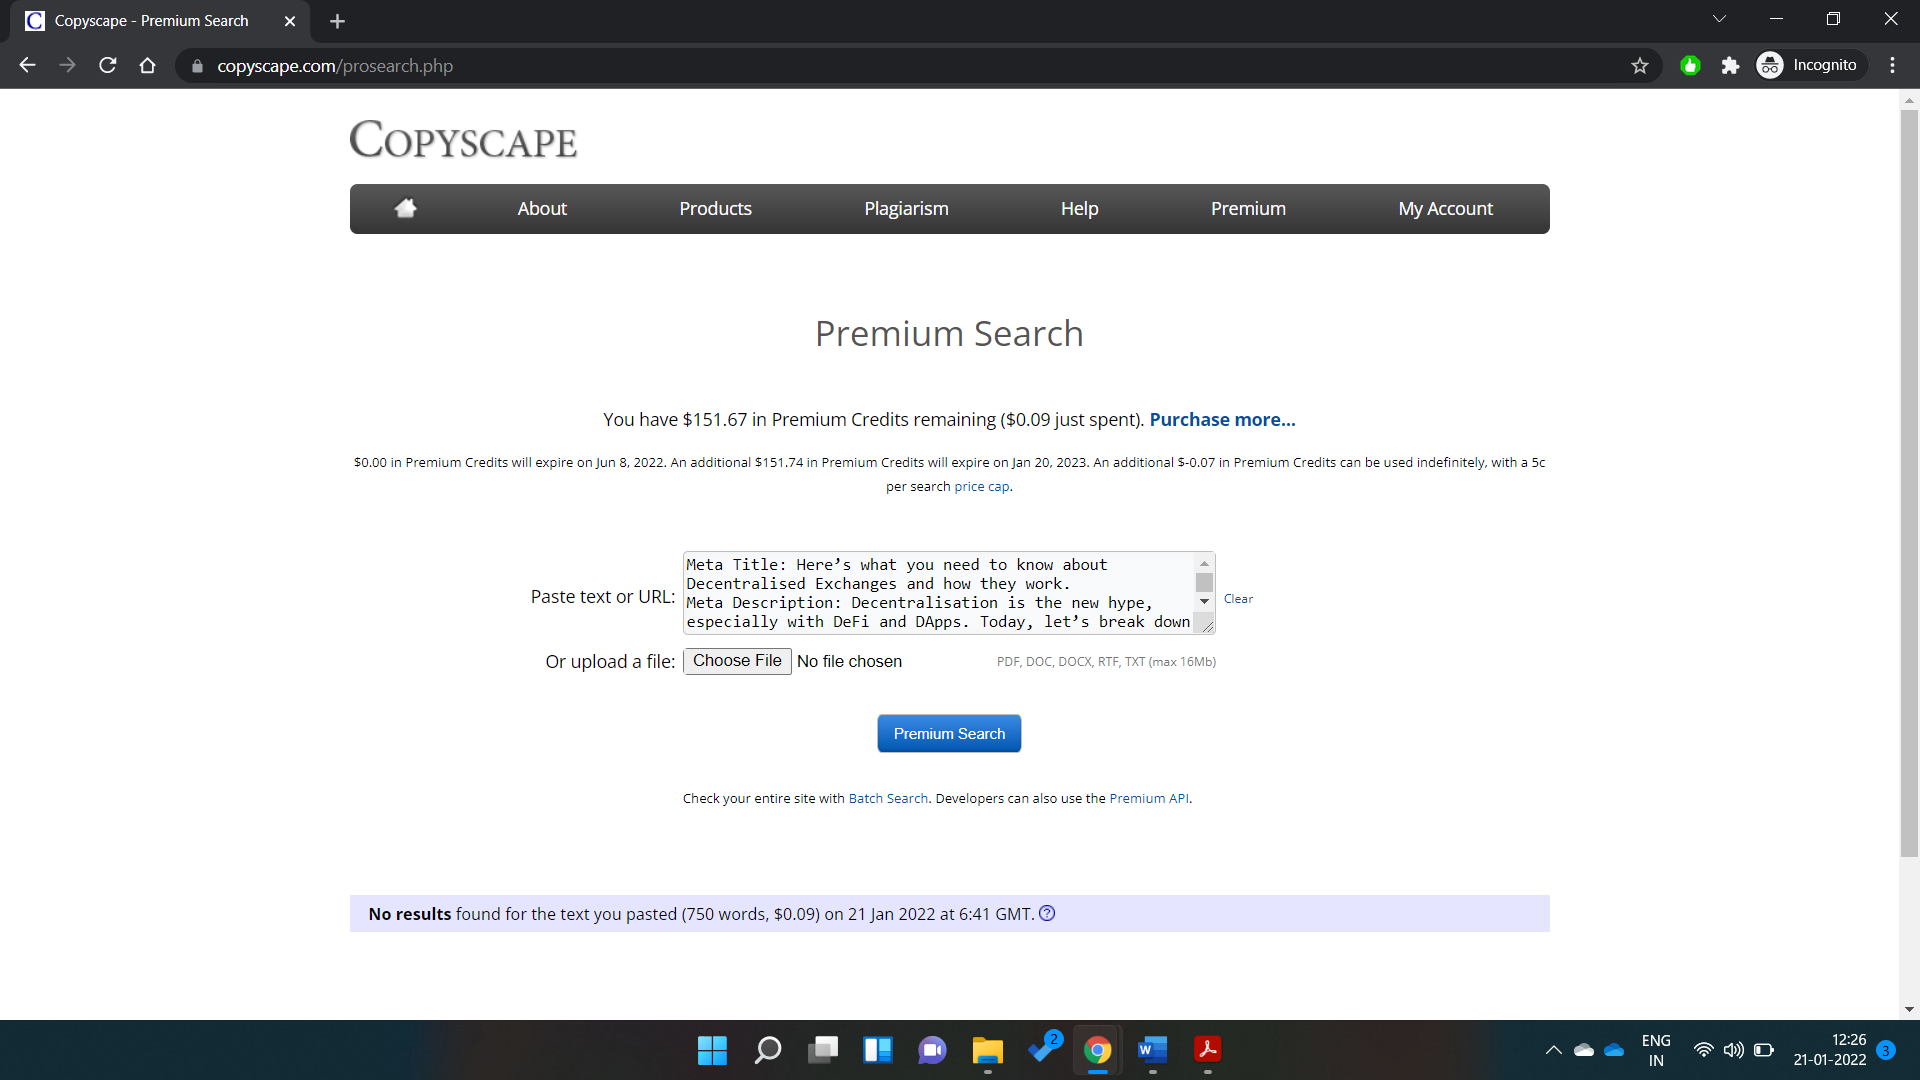
Task: Open the Teams Chat taskbar icon
Action: (x=932, y=1050)
